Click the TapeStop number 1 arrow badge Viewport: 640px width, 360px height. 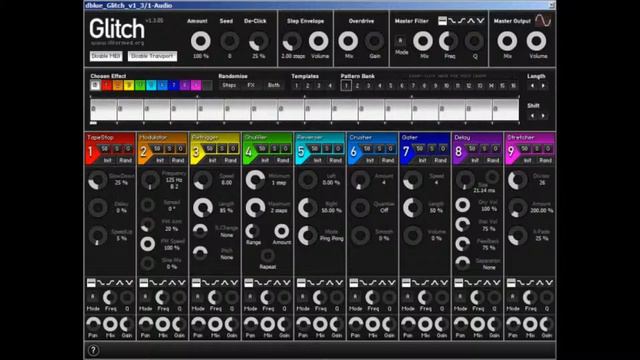tap(91, 152)
